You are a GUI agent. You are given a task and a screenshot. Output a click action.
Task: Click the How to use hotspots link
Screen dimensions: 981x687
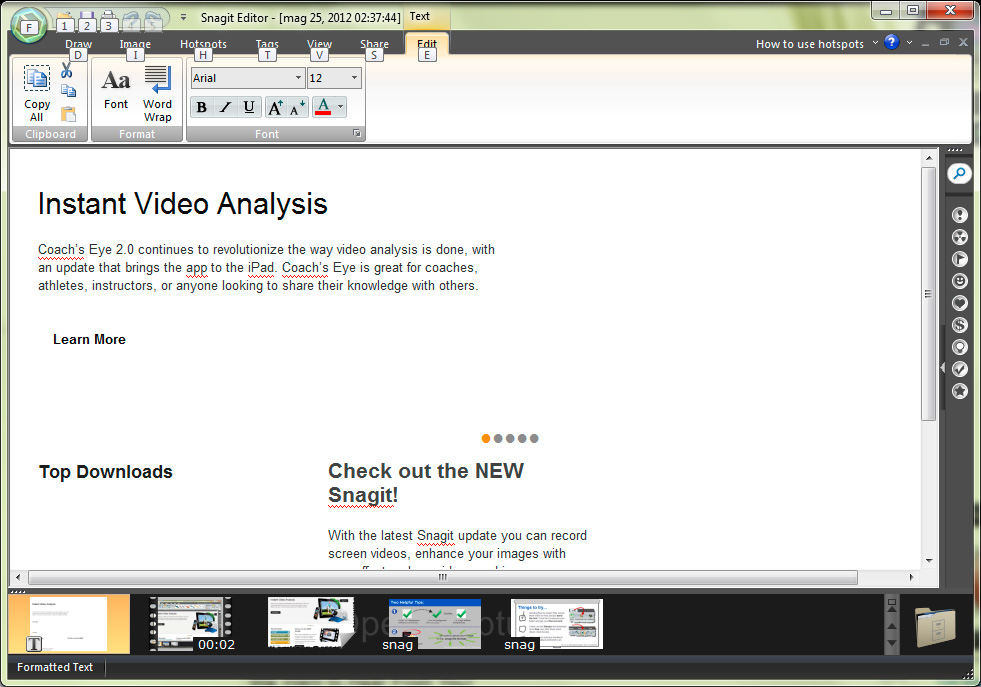click(809, 44)
